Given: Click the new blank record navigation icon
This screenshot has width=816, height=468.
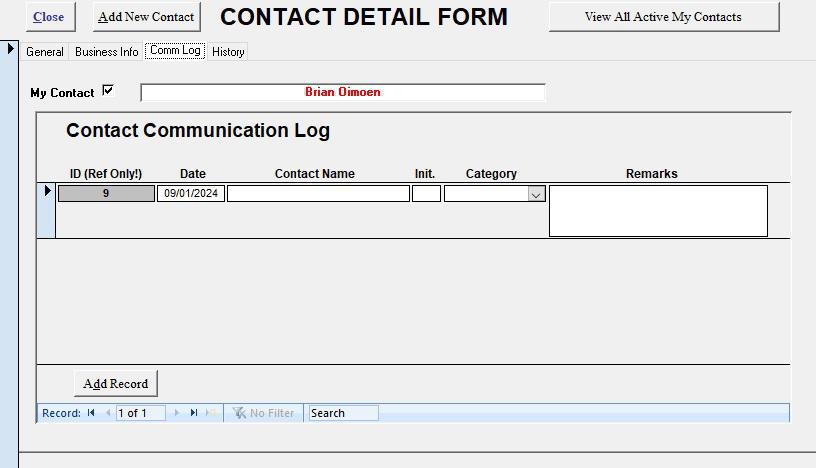Looking at the screenshot, I should tap(210, 413).
